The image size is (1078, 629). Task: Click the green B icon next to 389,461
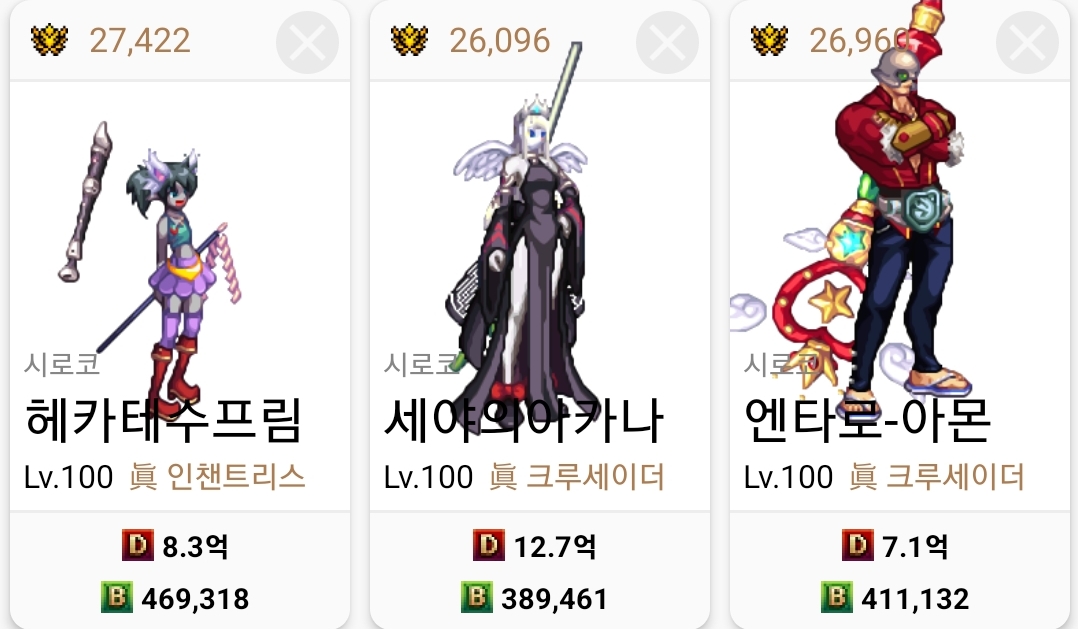click(x=476, y=597)
